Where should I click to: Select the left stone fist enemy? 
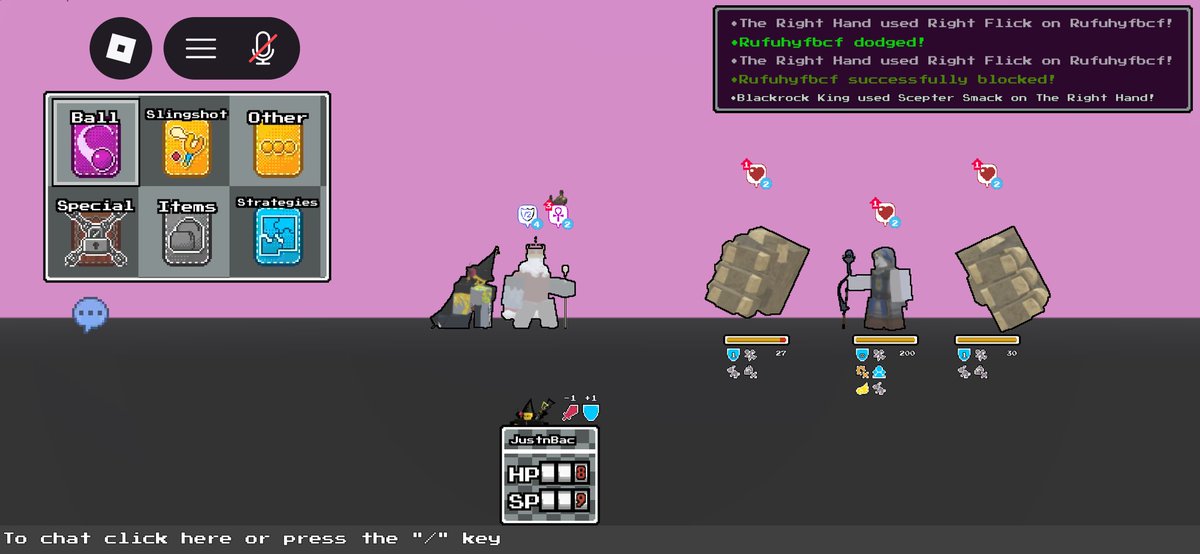755,273
